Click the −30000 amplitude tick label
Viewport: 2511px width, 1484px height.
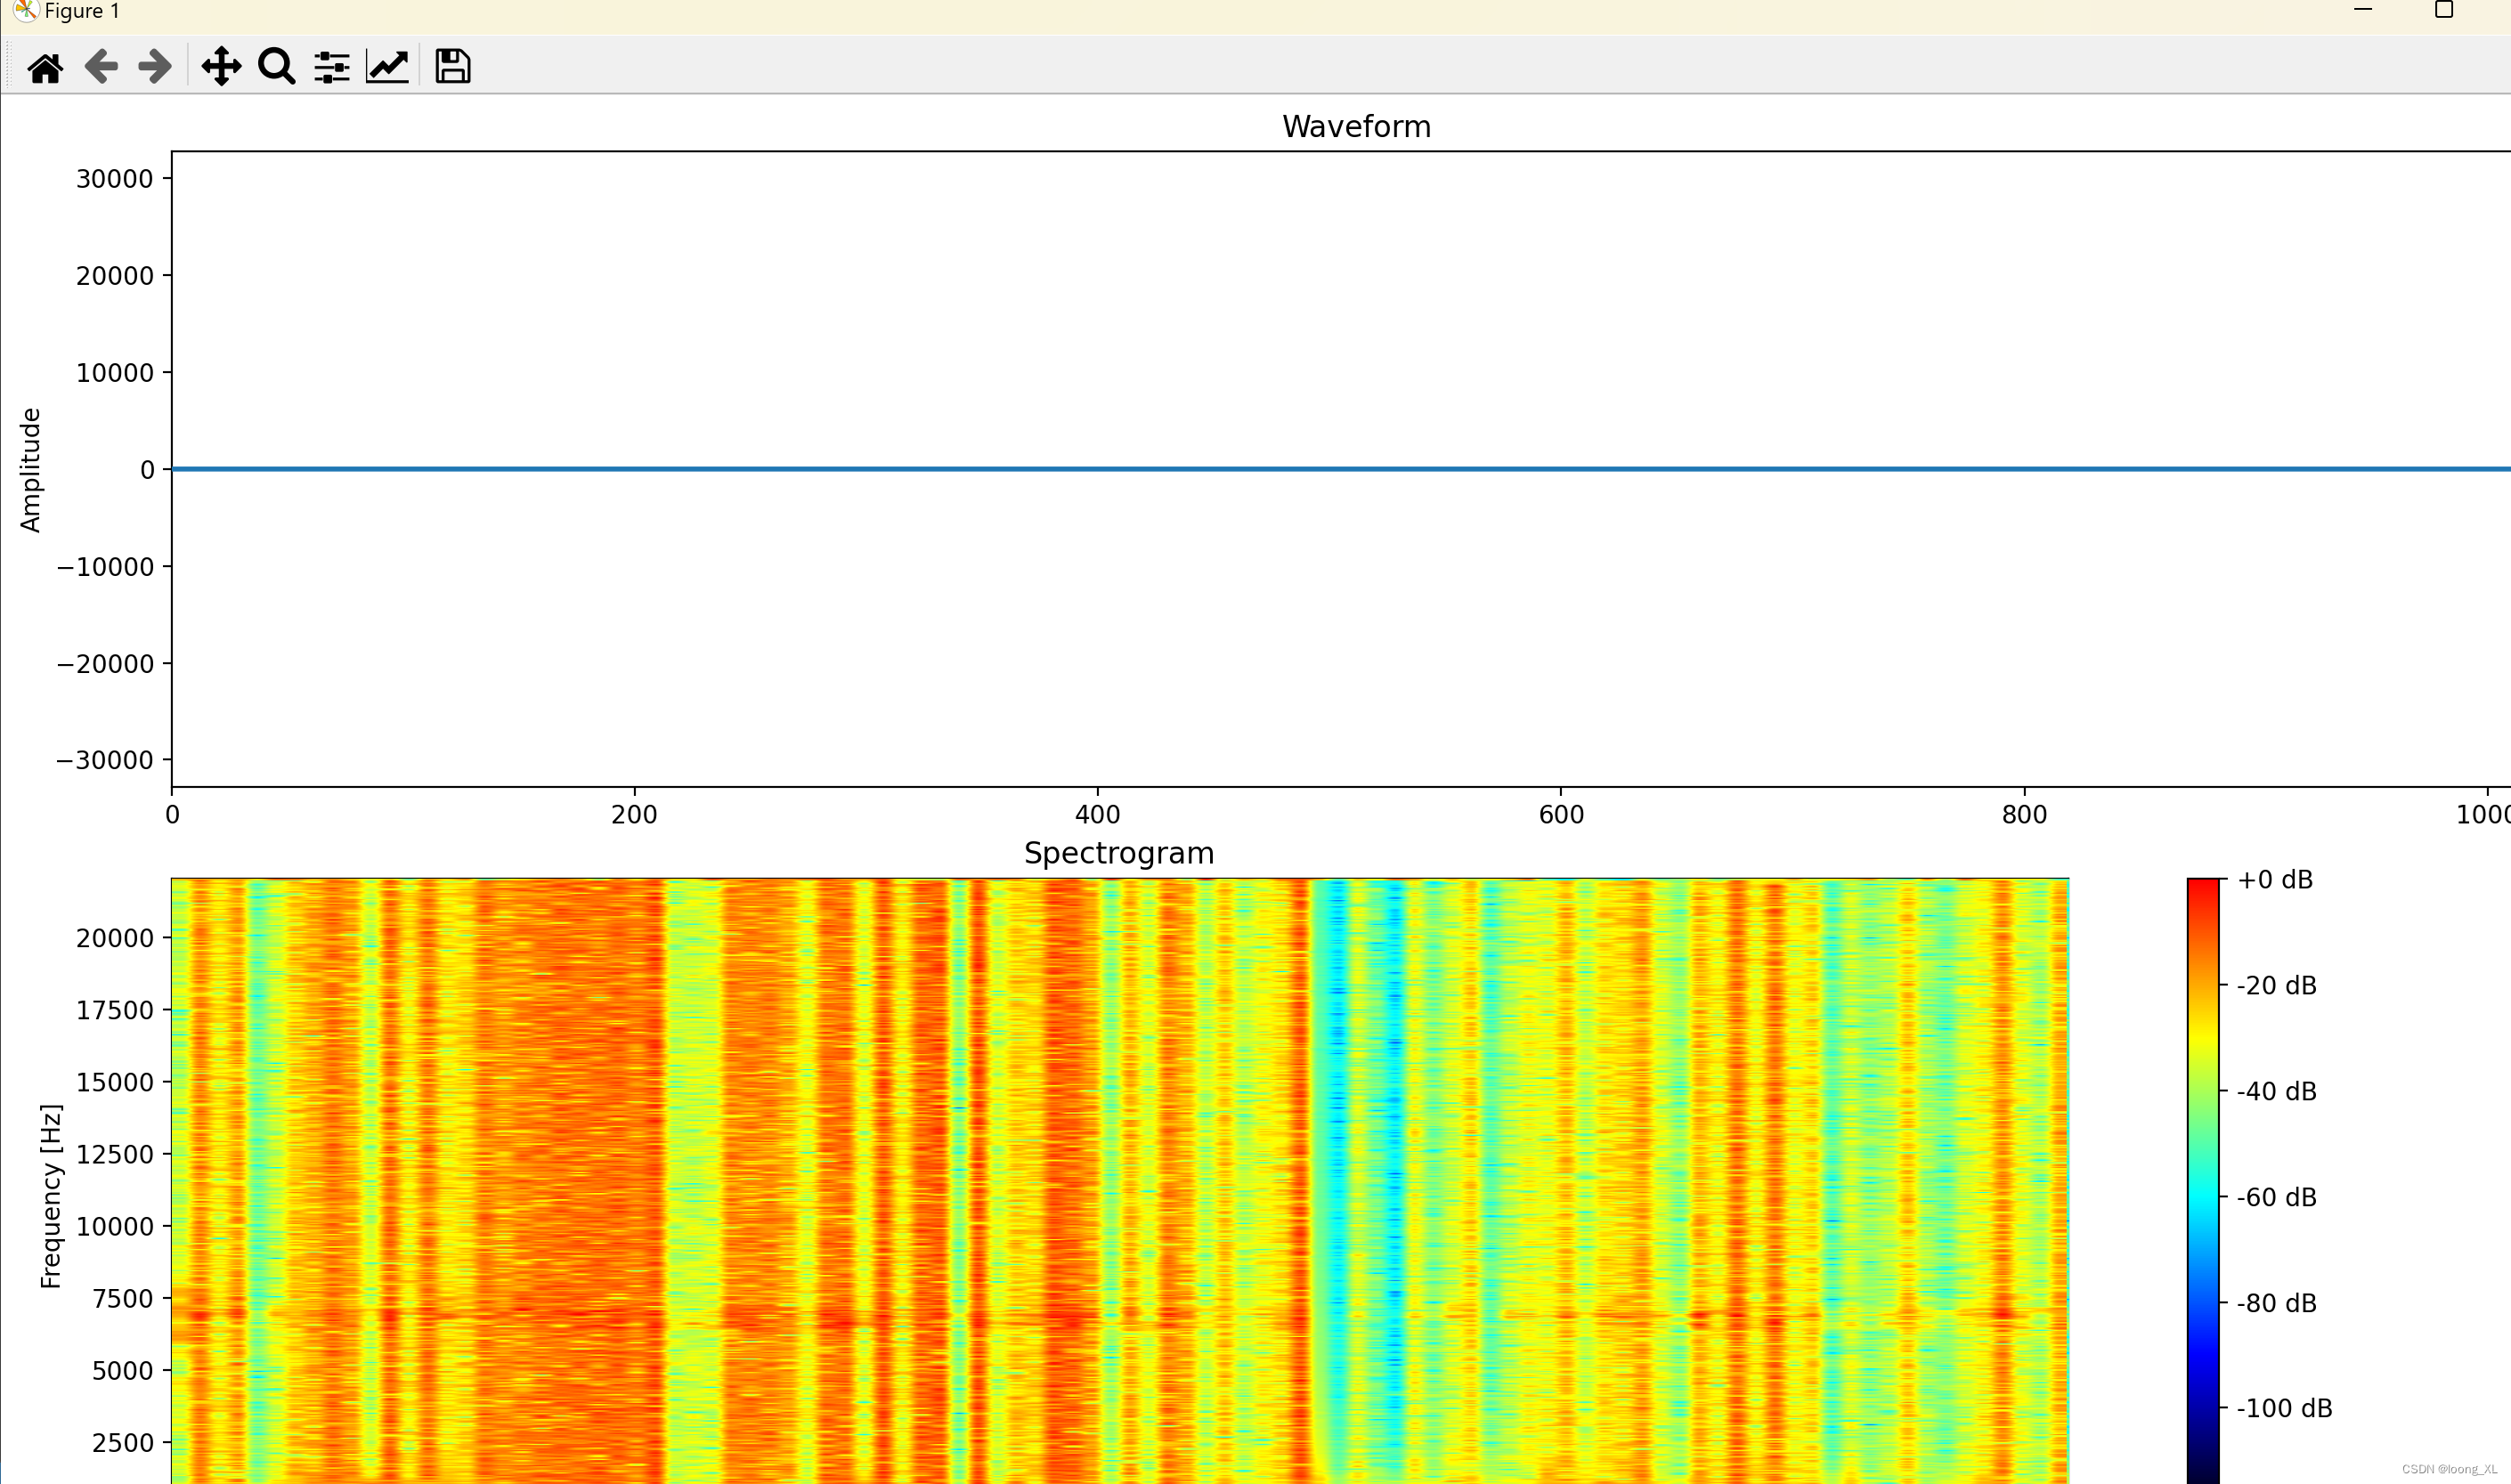(x=105, y=760)
